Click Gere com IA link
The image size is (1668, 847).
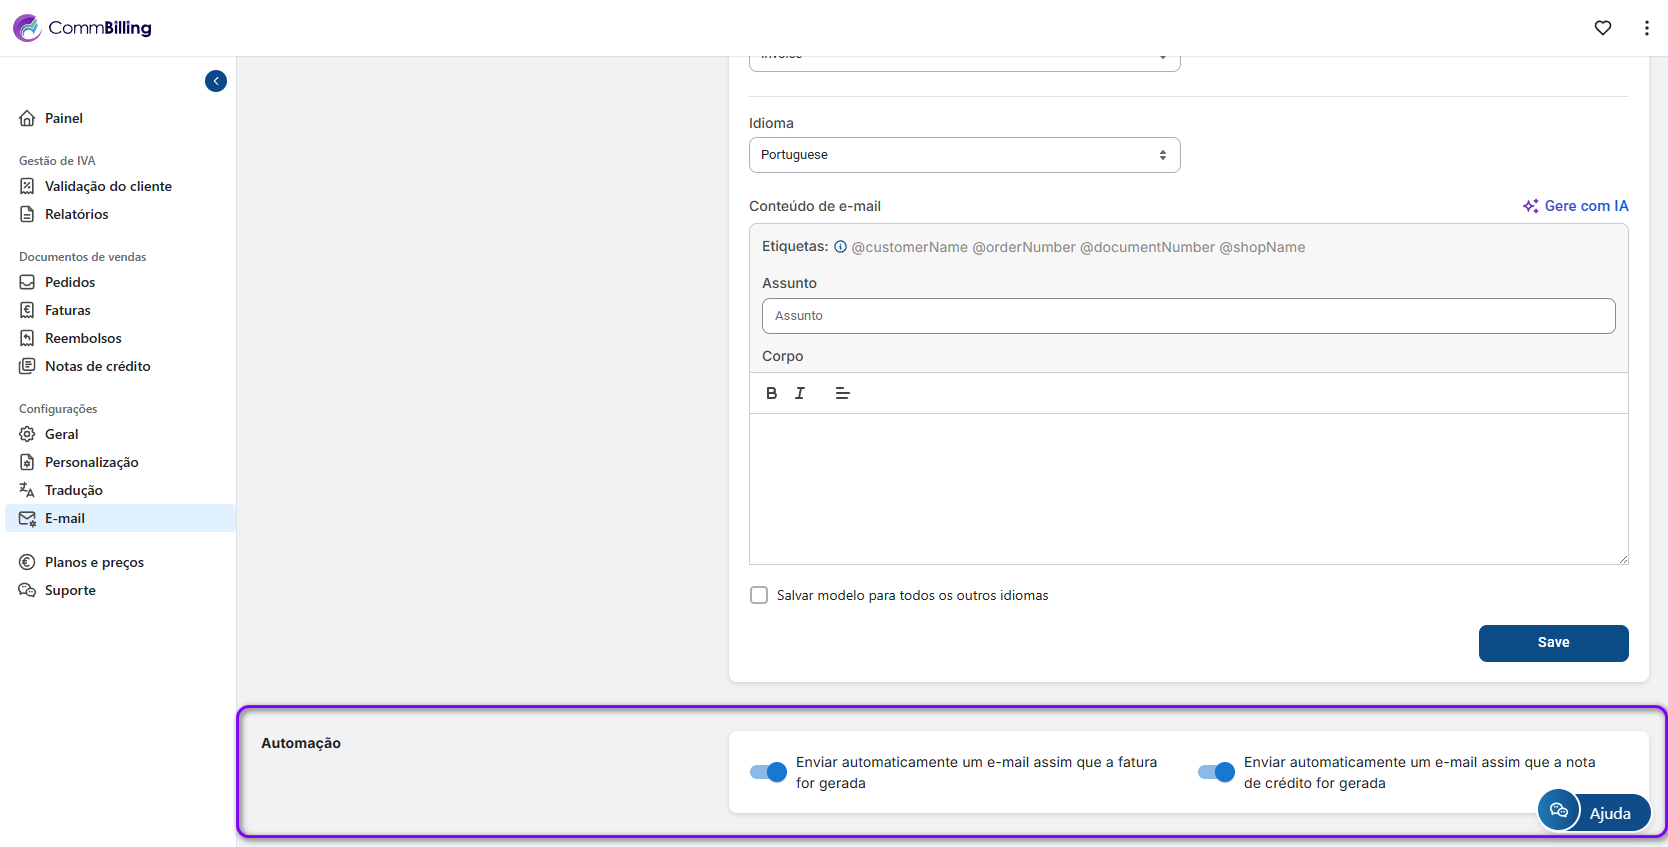coord(1576,206)
